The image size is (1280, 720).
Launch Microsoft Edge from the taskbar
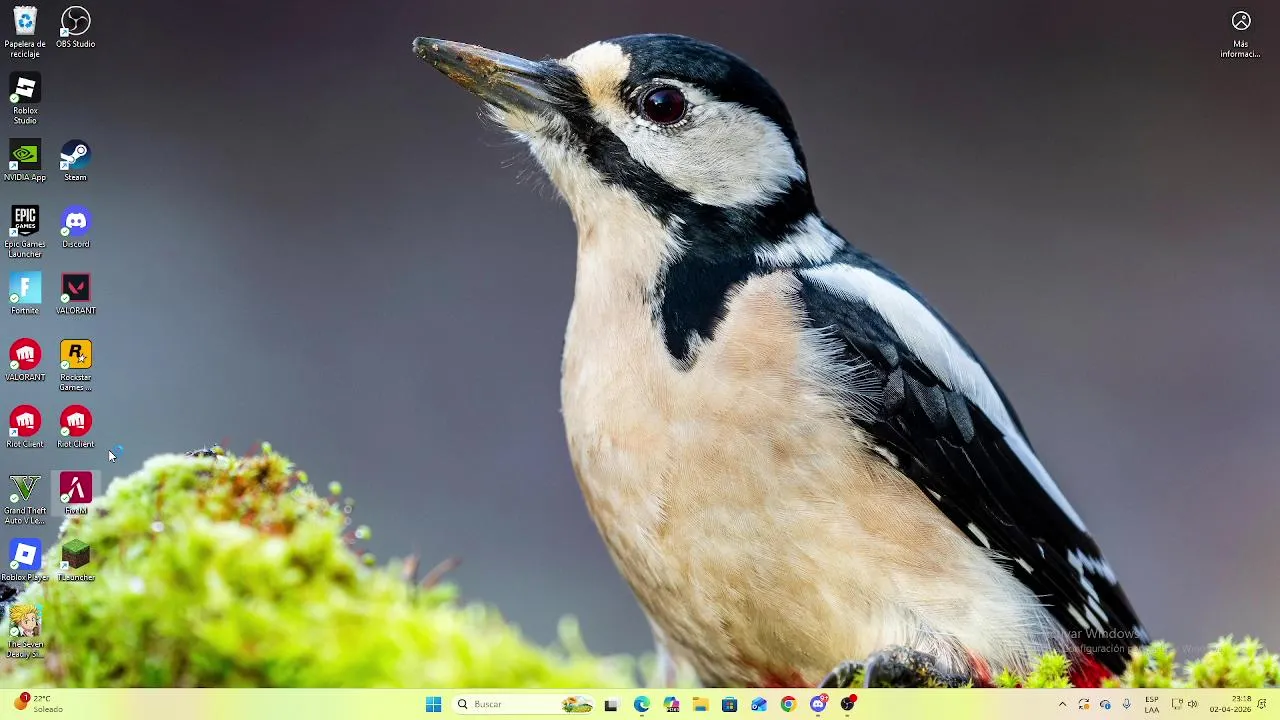click(x=641, y=704)
